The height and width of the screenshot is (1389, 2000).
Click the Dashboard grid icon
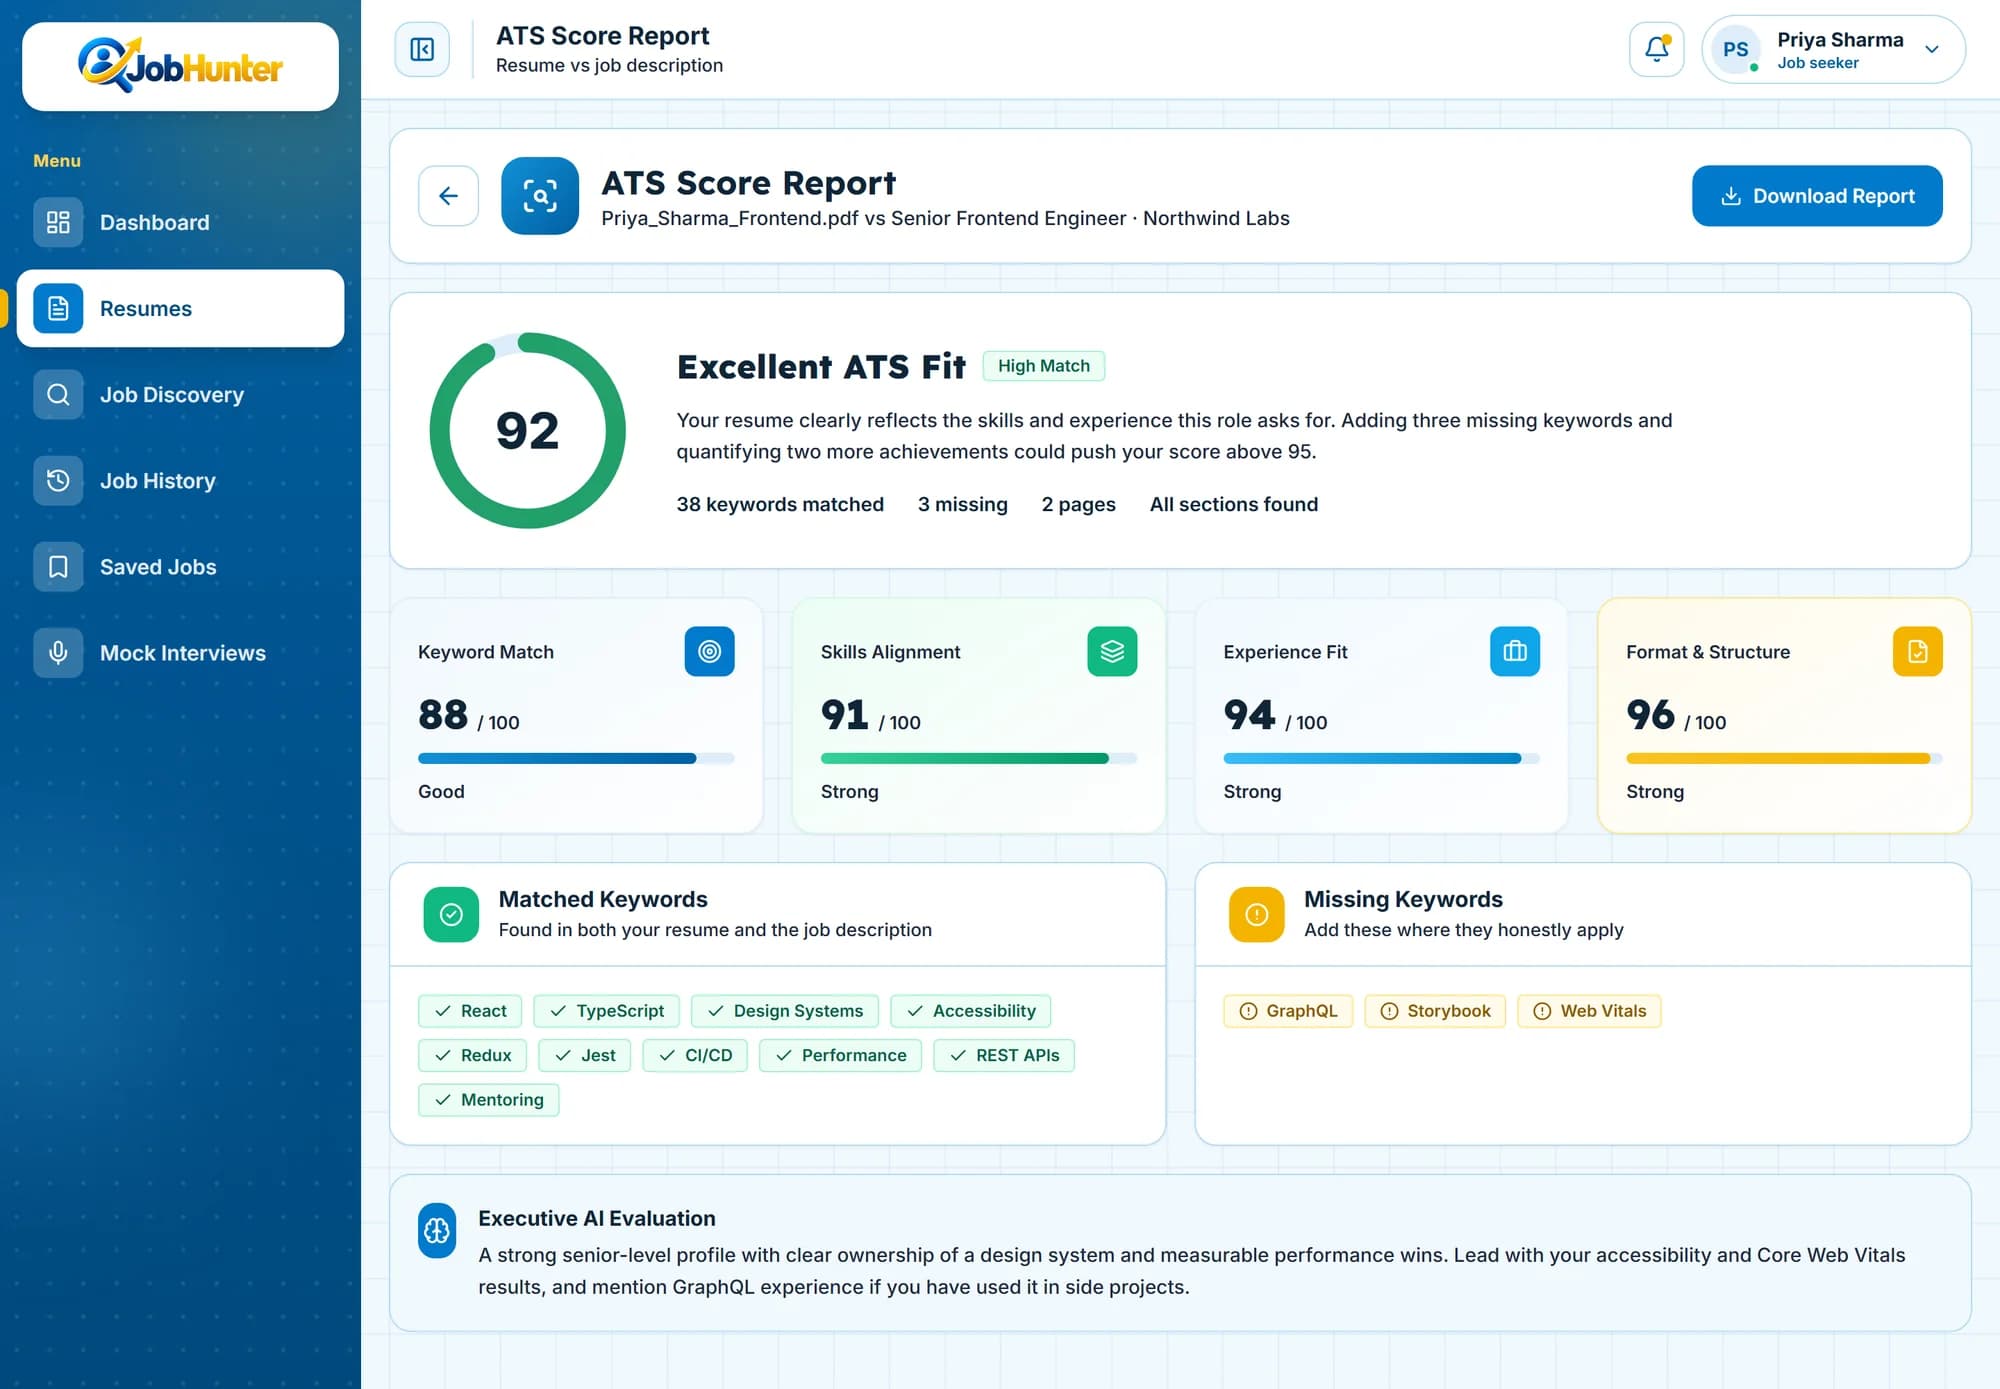[x=58, y=222]
